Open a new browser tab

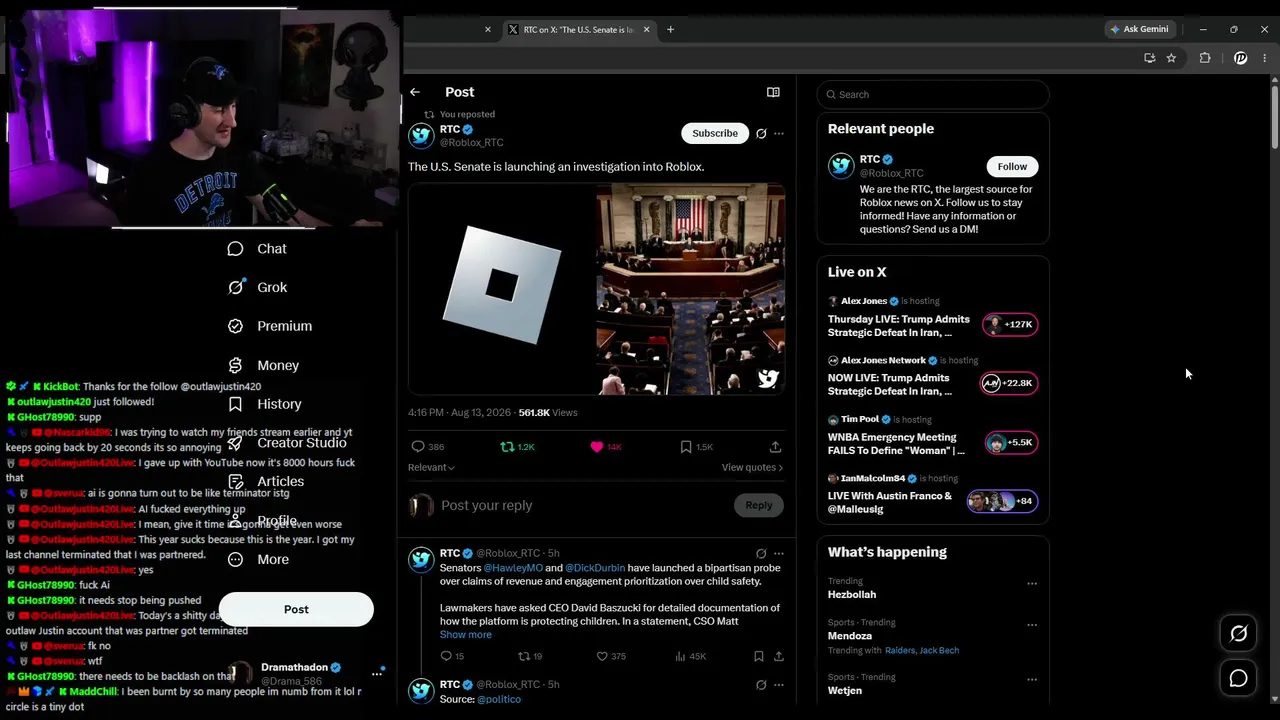coord(670,29)
